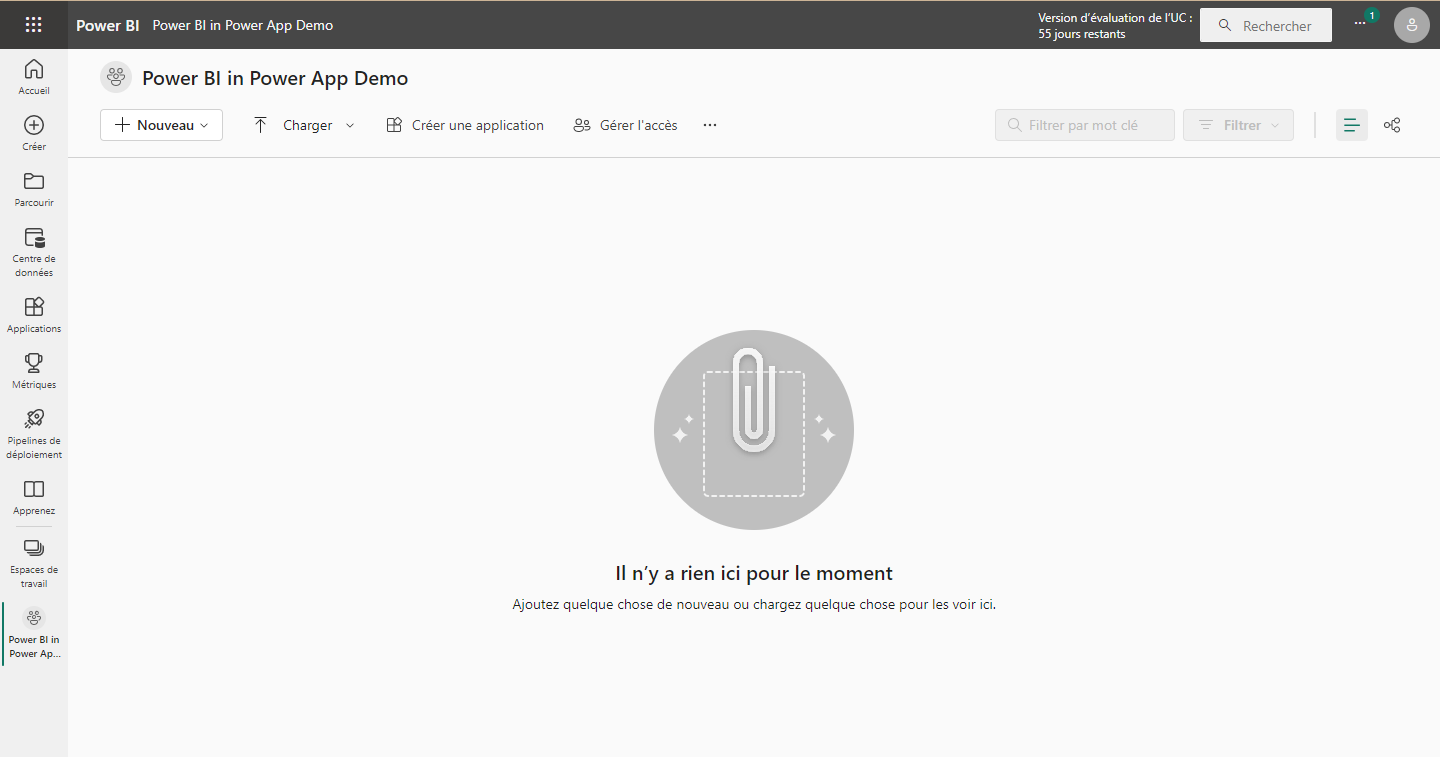Go to Accueil in the sidebar
This screenshot has width=1440, height=757.
pyautogui.click(x=34, y=77)
